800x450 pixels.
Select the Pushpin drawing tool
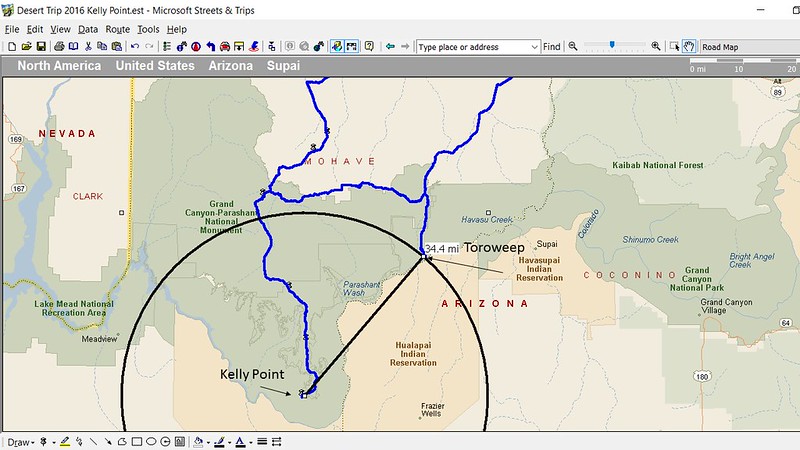pos(43,442)
